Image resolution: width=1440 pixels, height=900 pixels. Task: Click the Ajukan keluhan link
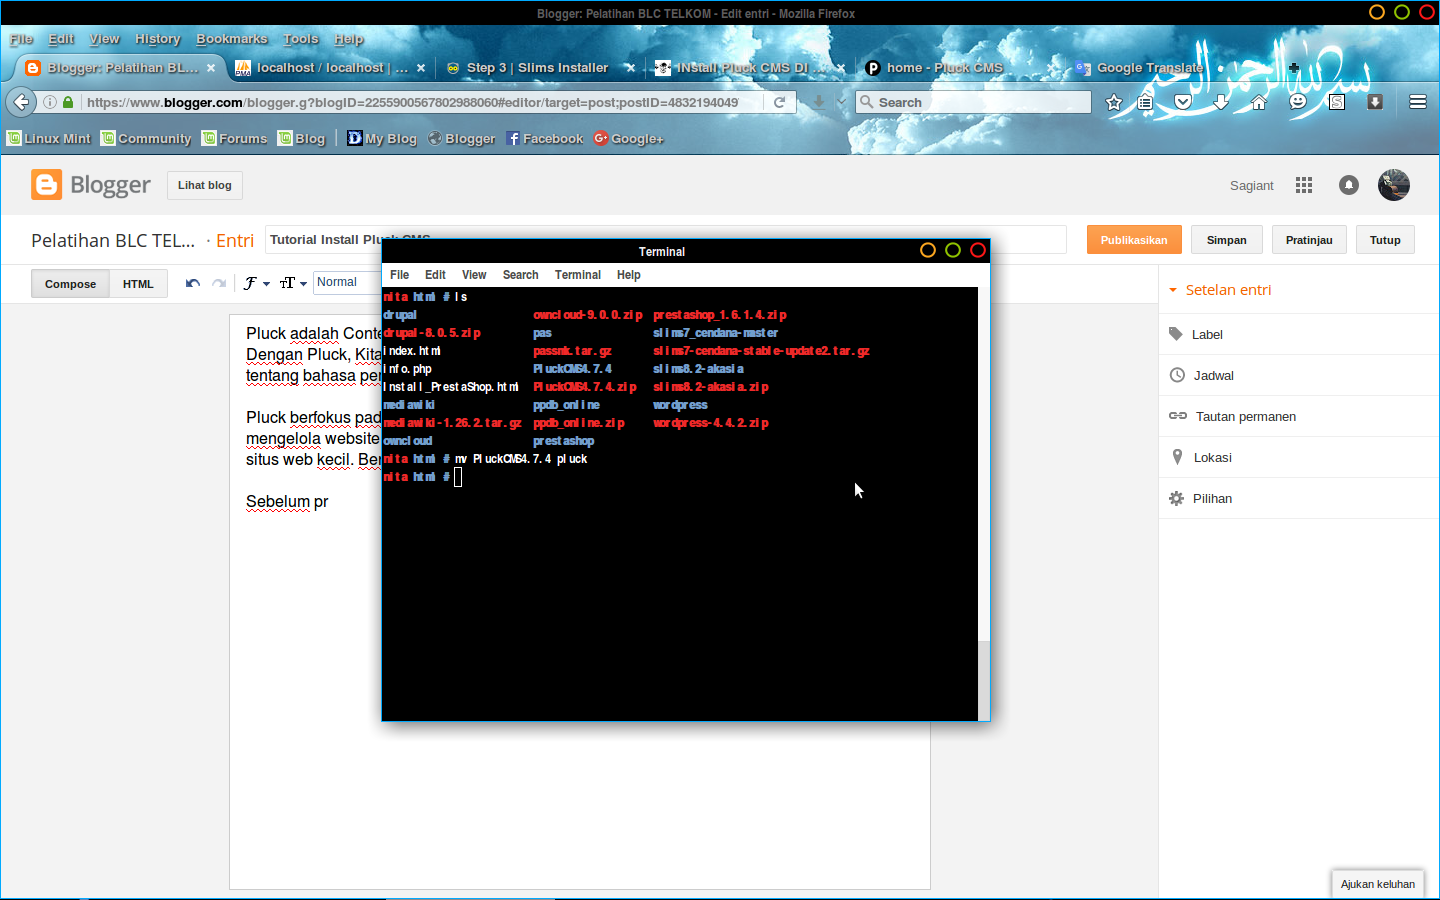click(1377, 884)
